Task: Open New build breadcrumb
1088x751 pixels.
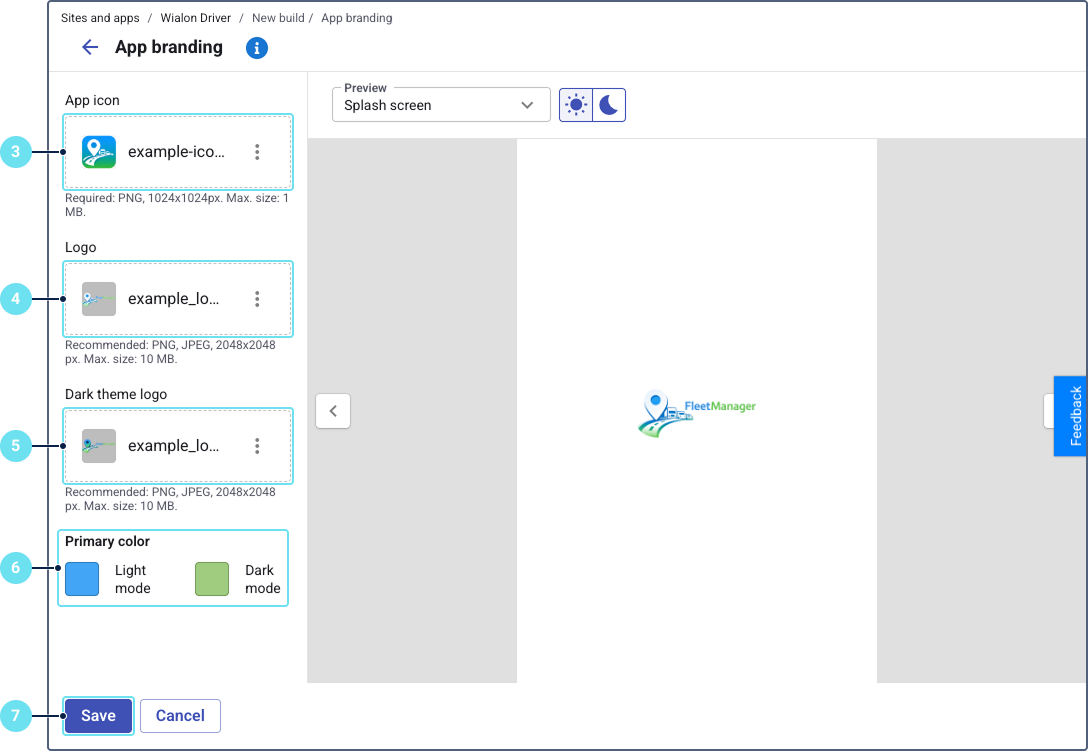Action: pos(278,18)
